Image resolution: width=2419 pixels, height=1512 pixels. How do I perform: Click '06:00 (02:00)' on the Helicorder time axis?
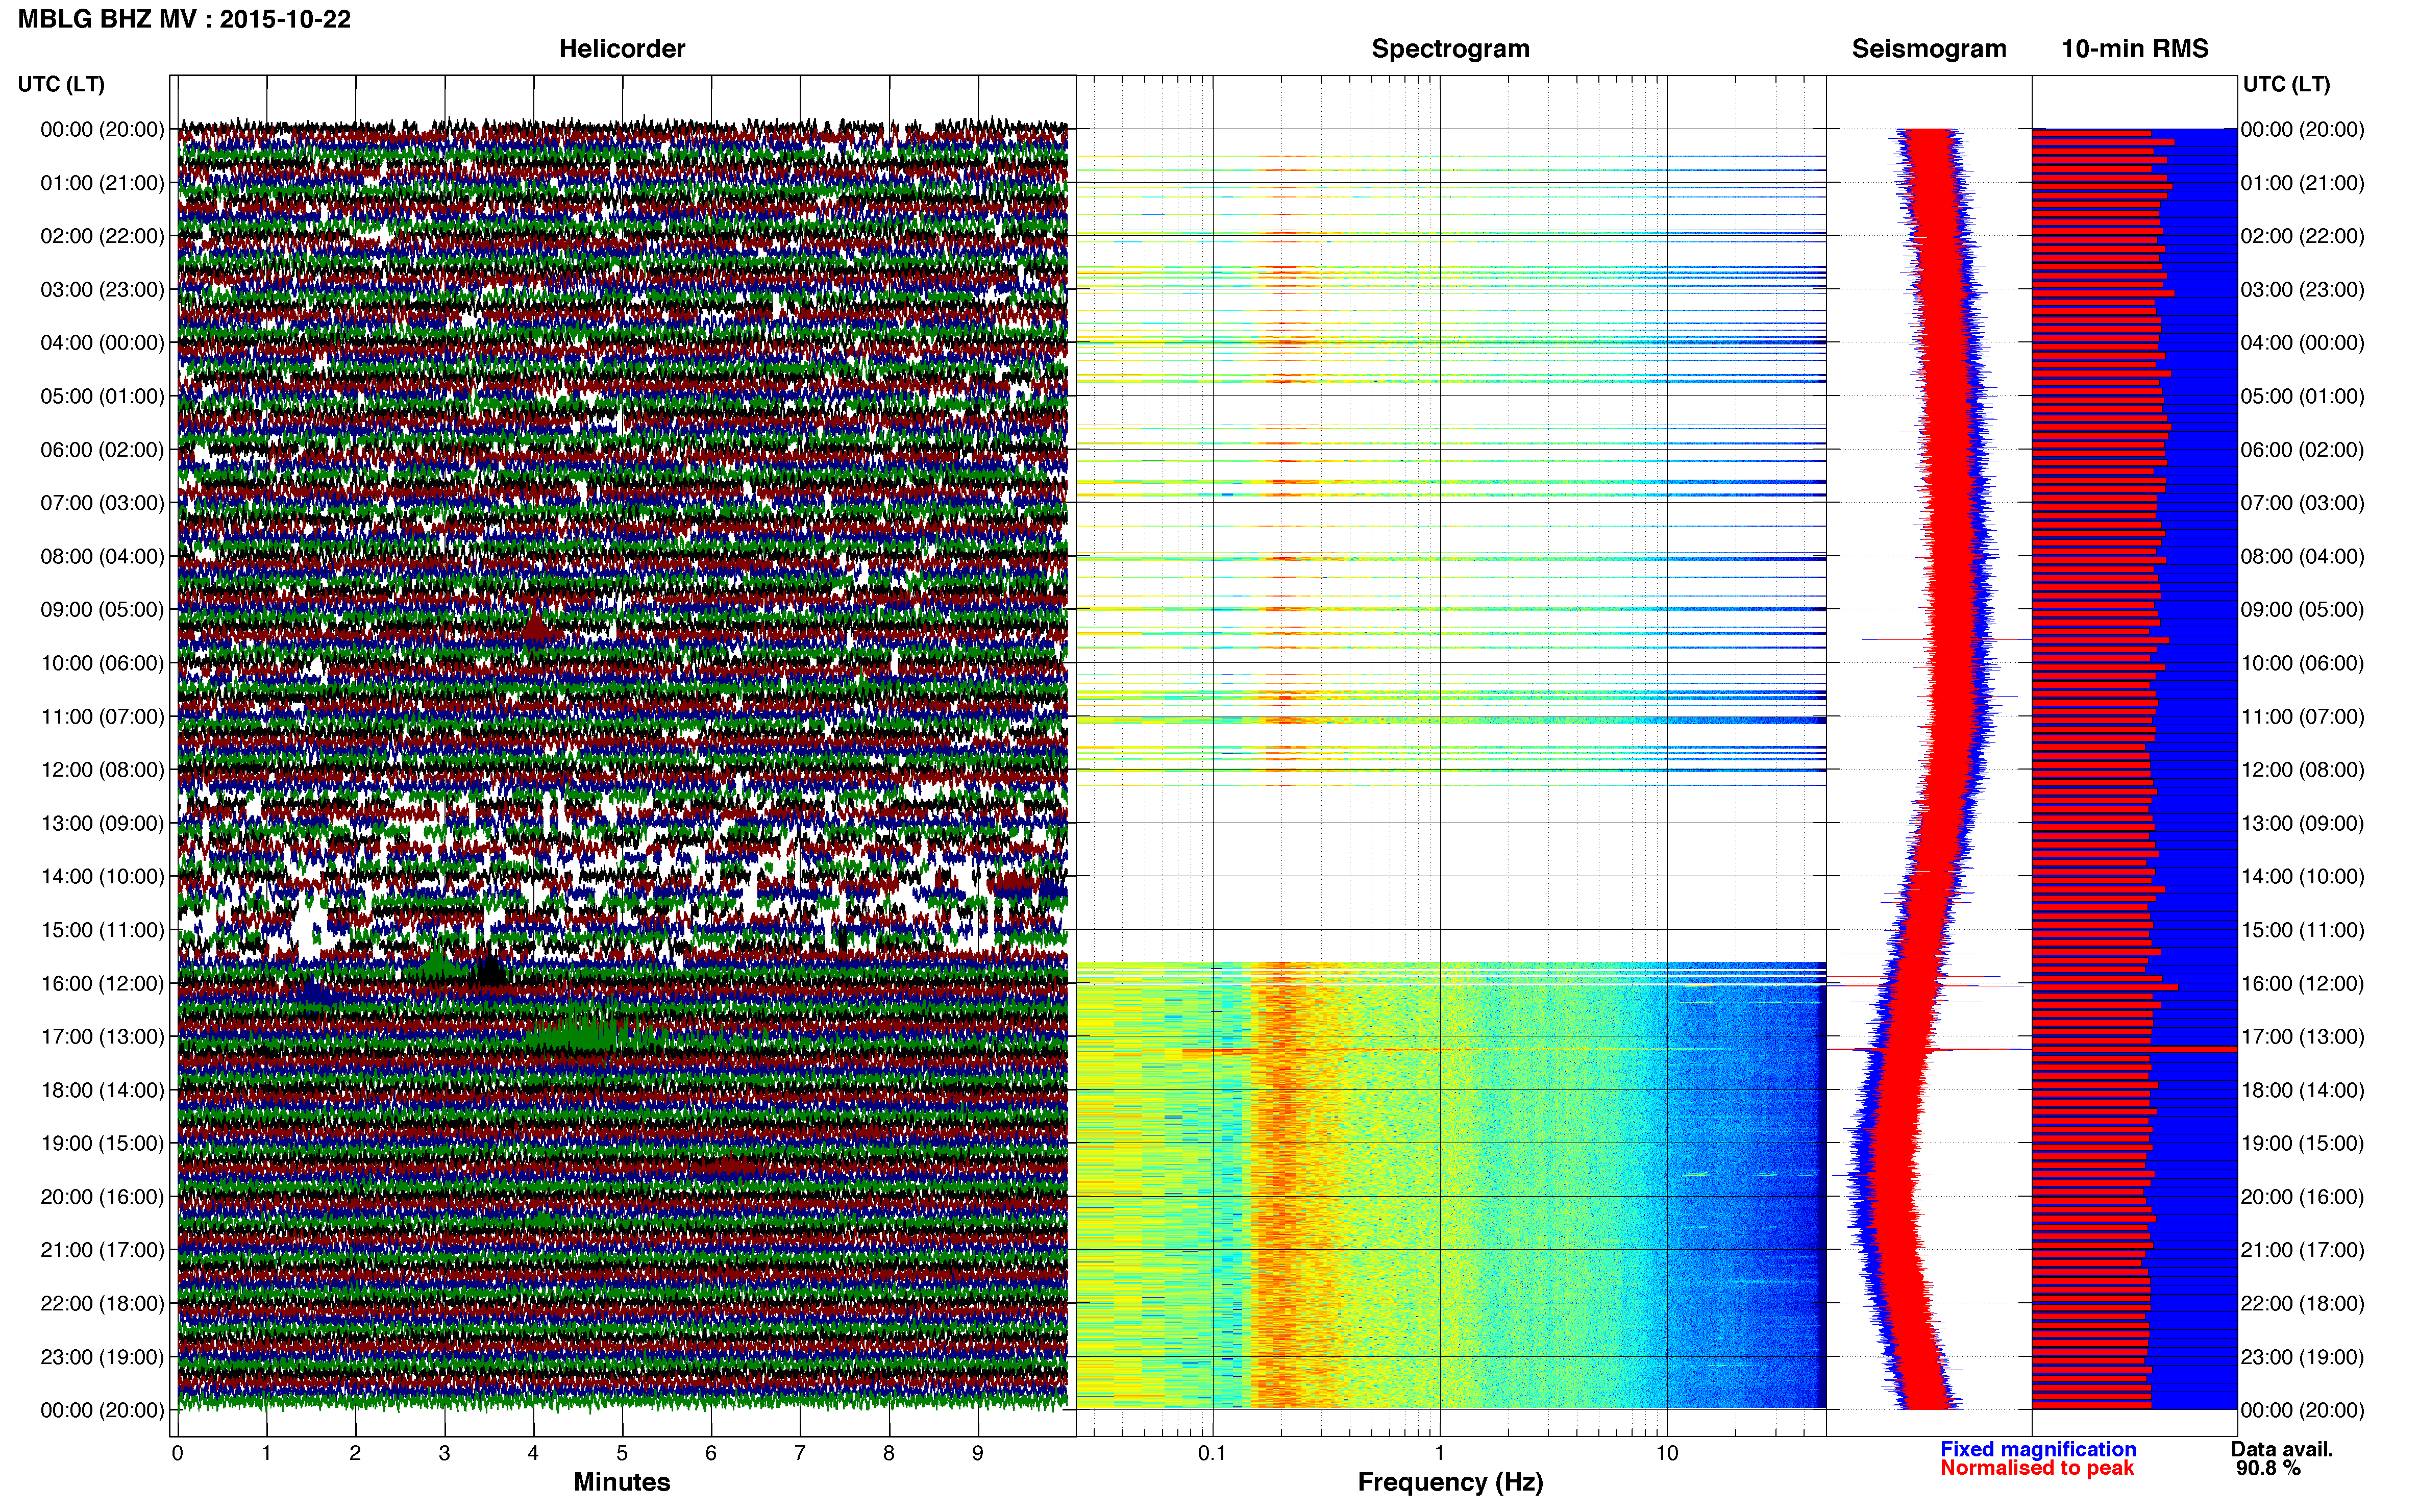pos(102,450)
